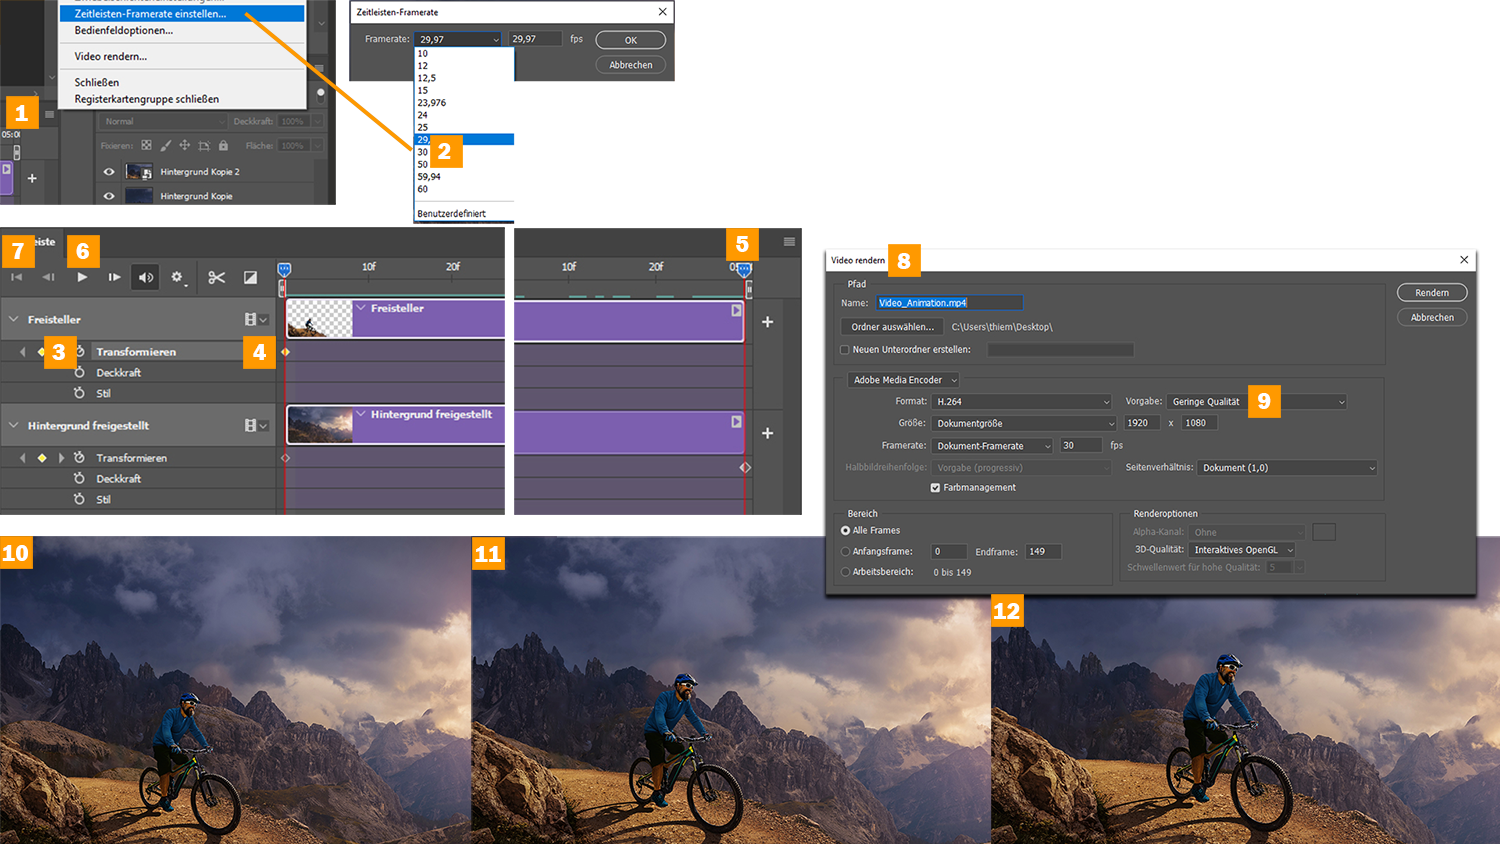Select 'Zeitleisten-Framerate einstellen...' menu entry
This screenshot has width=1500, height=844.
pyautogui.click(x=150, y=14)
